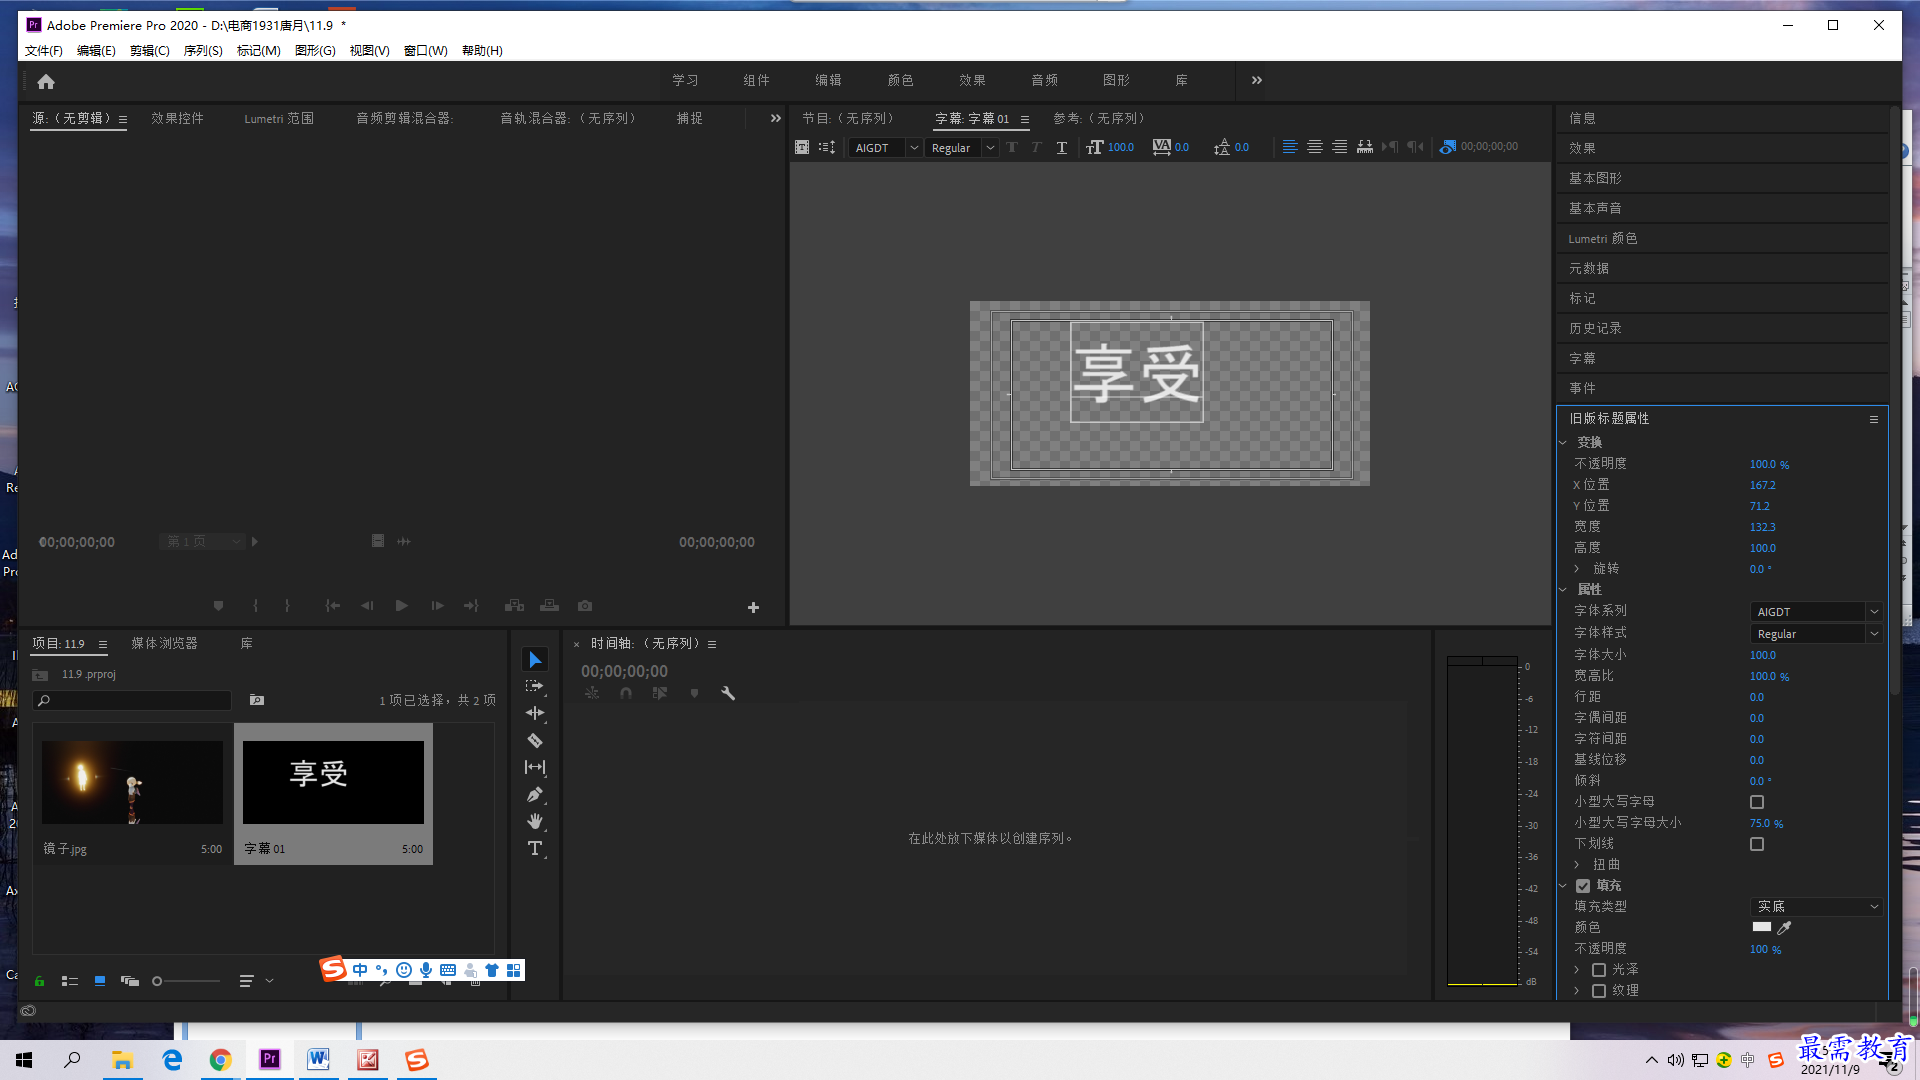Select the Type tool
Viewport: 1920px width, 1080px height.
535,848
